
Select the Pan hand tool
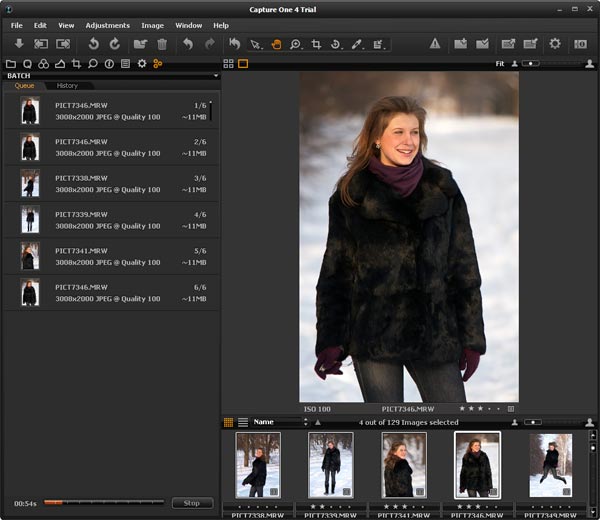pos(276,44)
